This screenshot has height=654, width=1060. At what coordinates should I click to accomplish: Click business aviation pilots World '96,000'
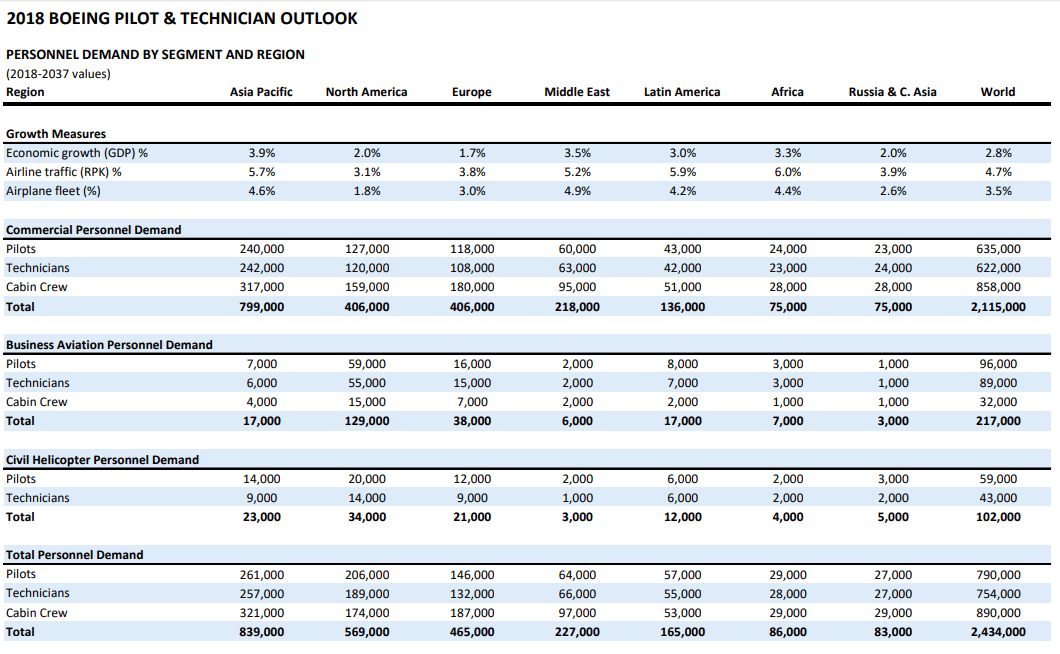[x=998, y=364]
